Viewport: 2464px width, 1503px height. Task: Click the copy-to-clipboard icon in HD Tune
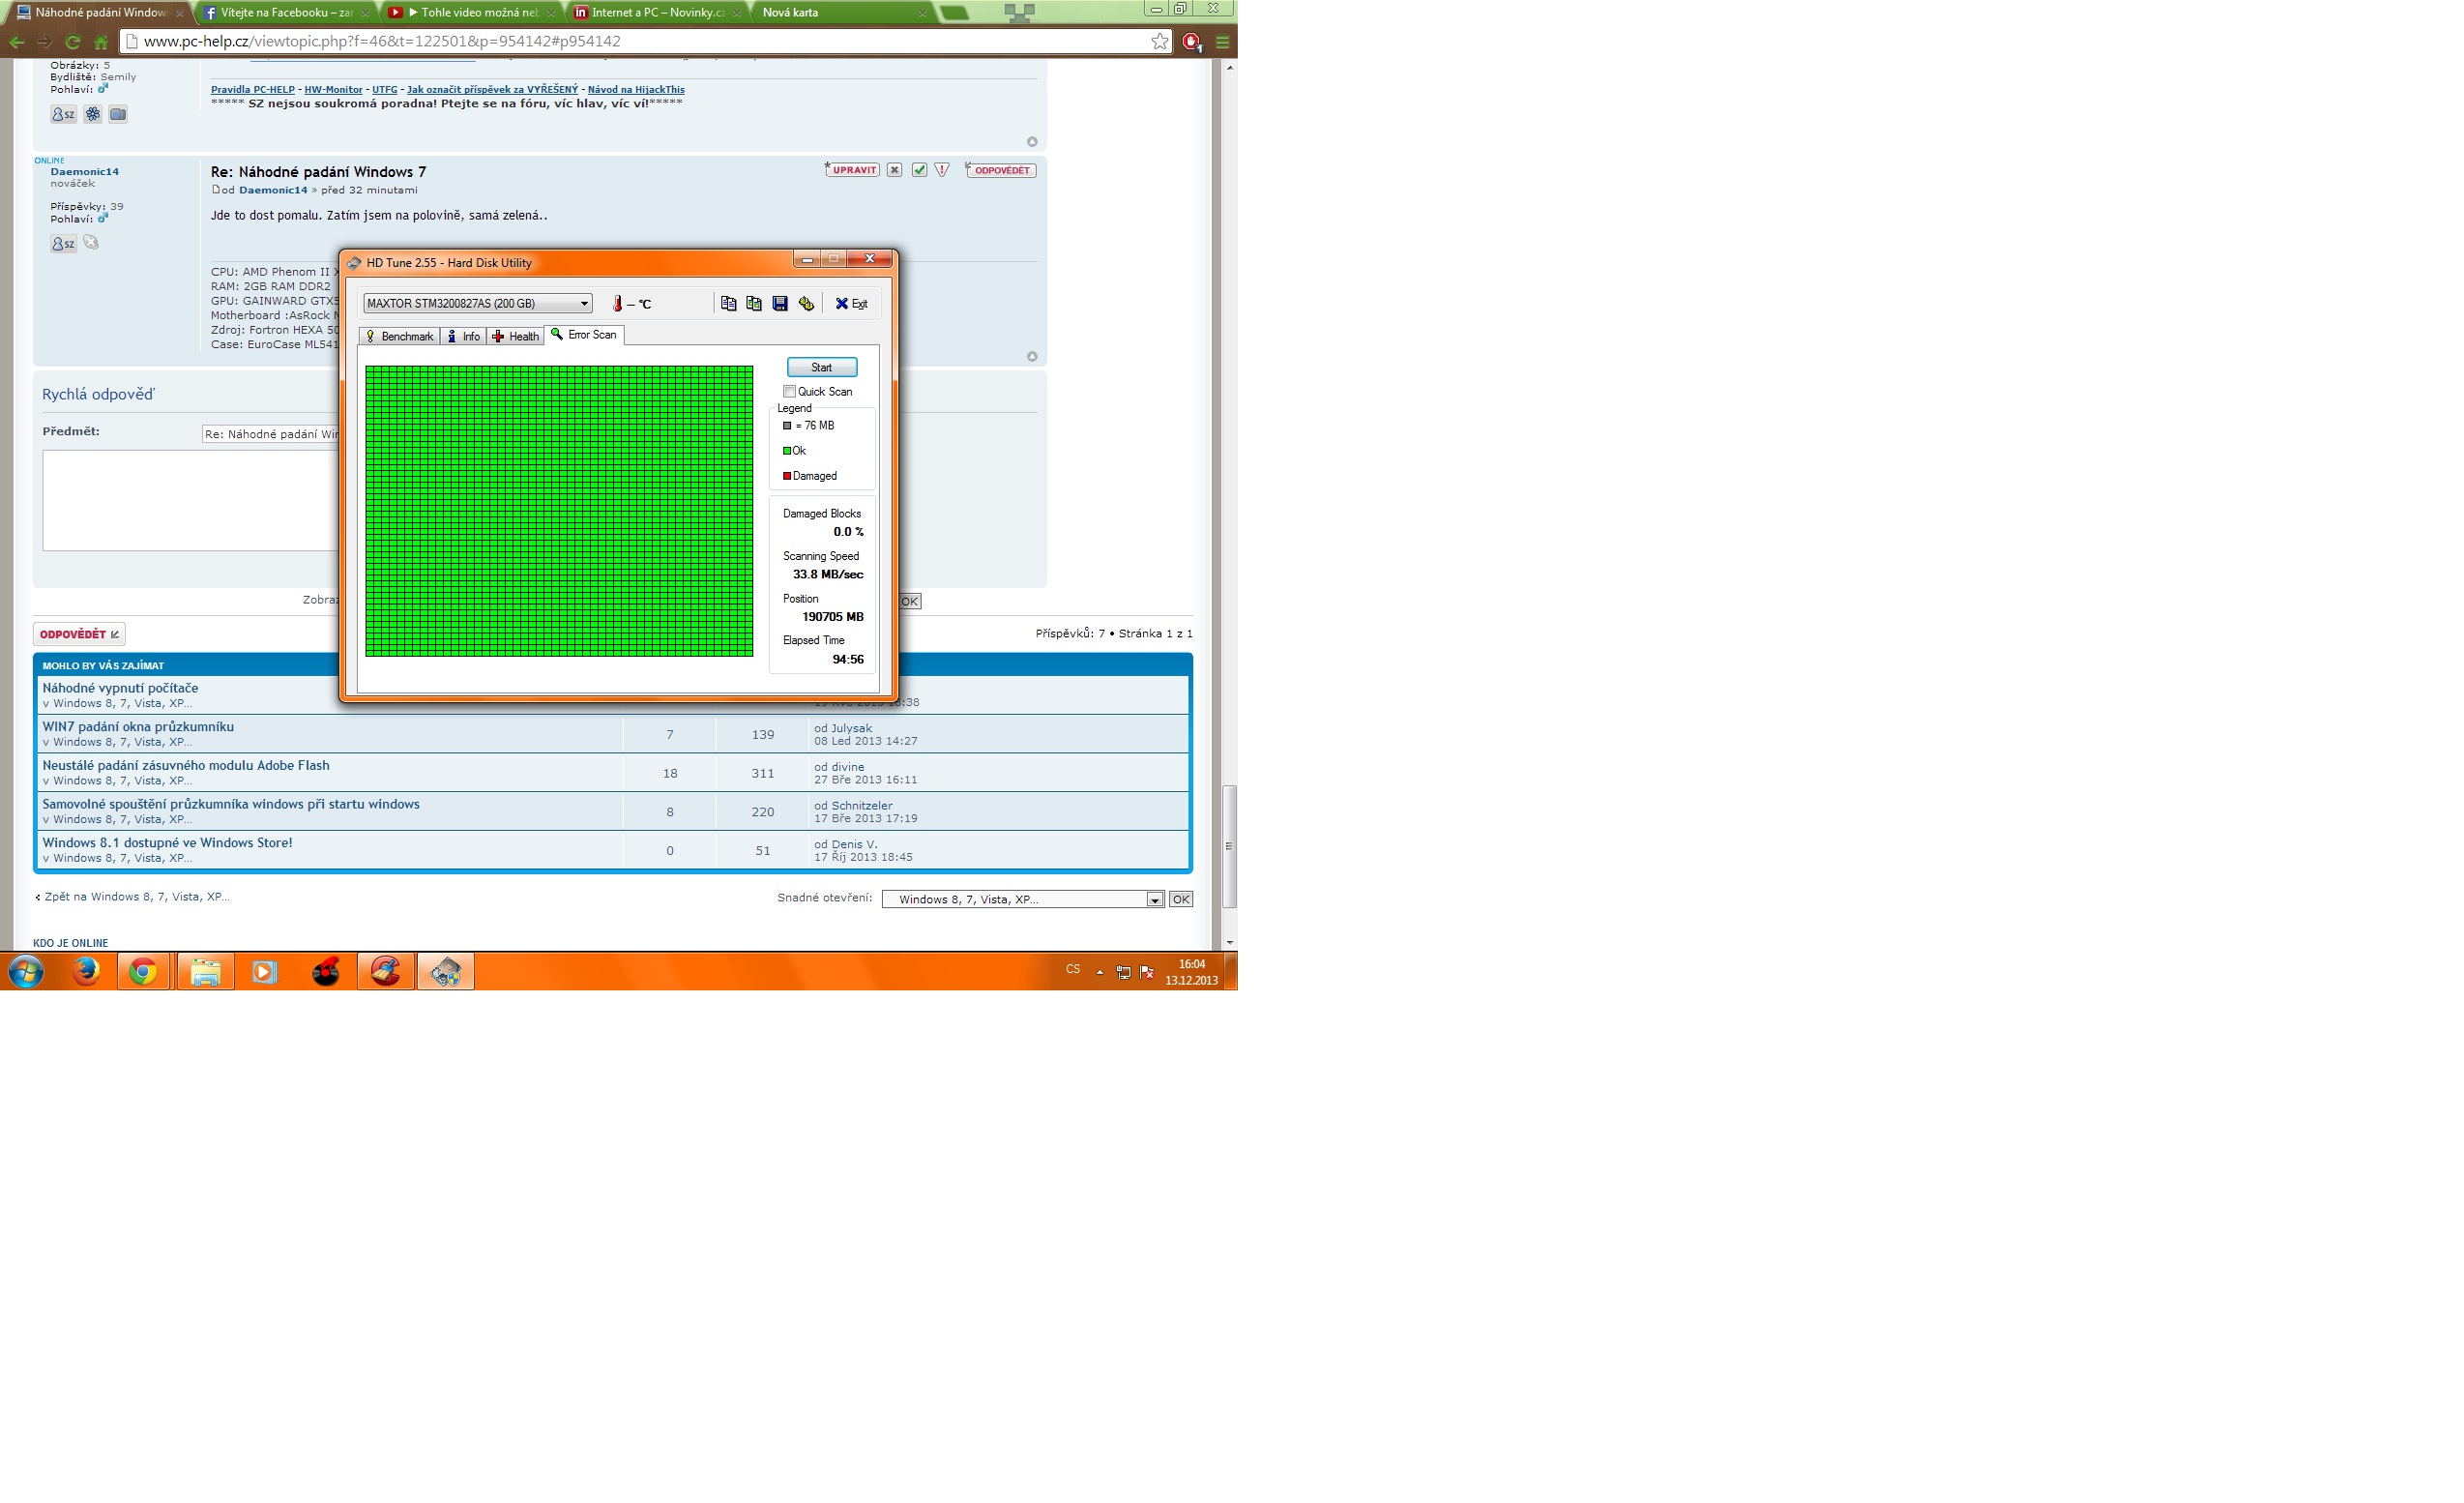point(728,303)
